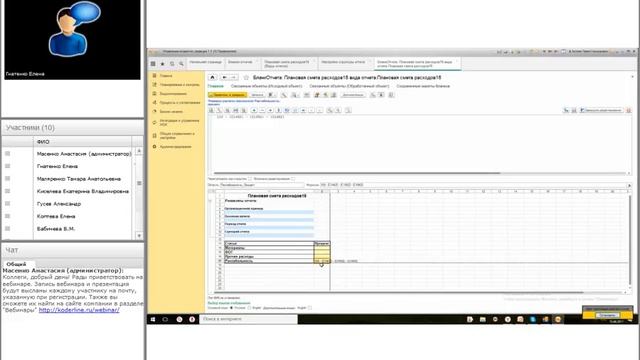
Task: Open section Интеграция и управление НСИ
Action: click(179, 122)
